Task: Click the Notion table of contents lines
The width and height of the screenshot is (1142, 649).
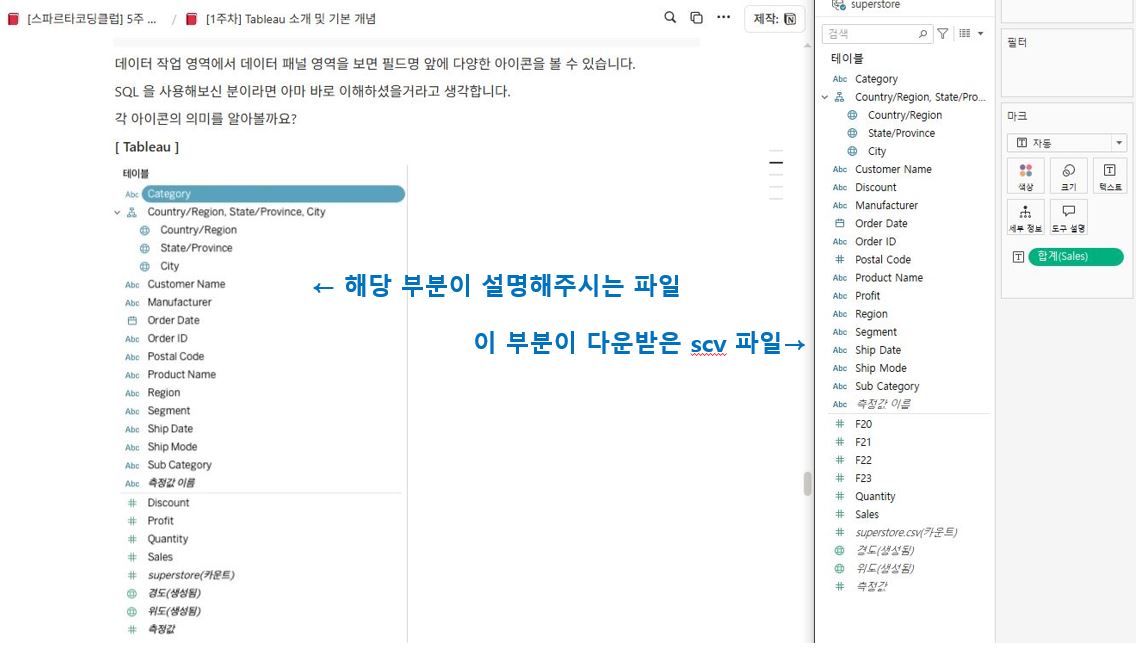Action: (x=776, y=175)
